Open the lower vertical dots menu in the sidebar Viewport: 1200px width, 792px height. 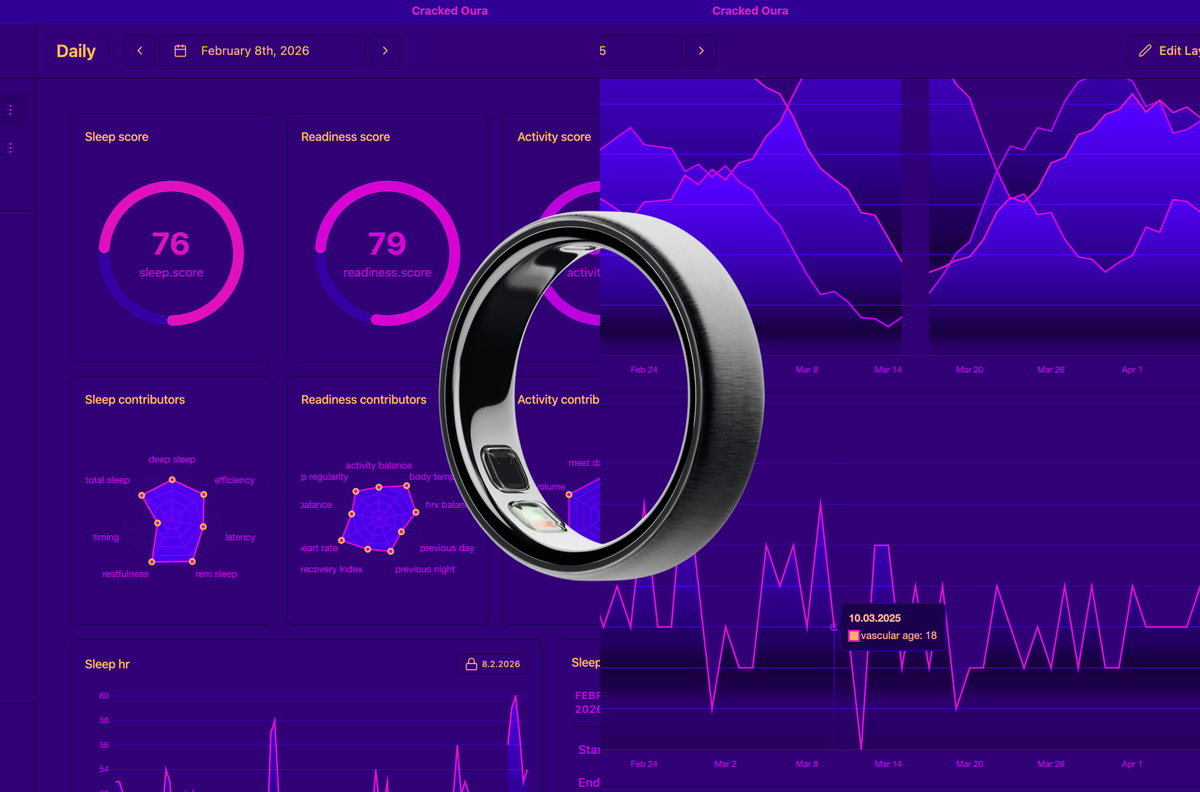click(x=11, y=148)
